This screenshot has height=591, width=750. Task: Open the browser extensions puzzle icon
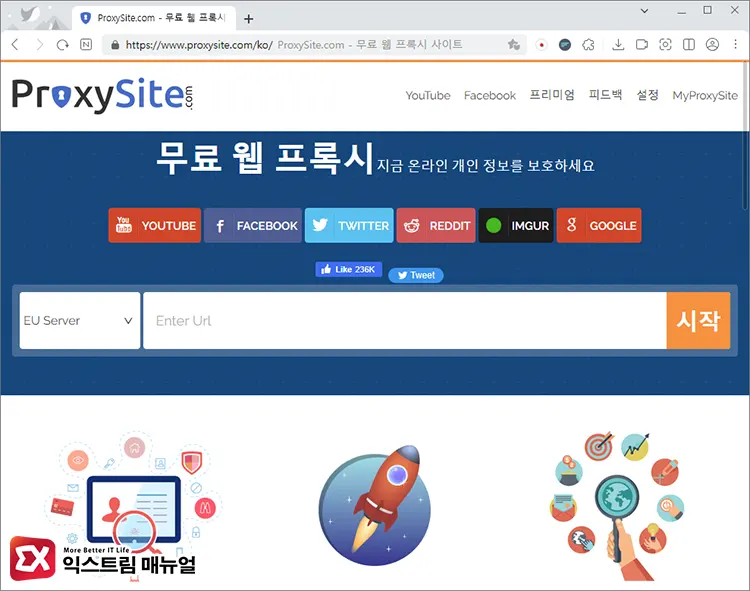coord(589,45)
